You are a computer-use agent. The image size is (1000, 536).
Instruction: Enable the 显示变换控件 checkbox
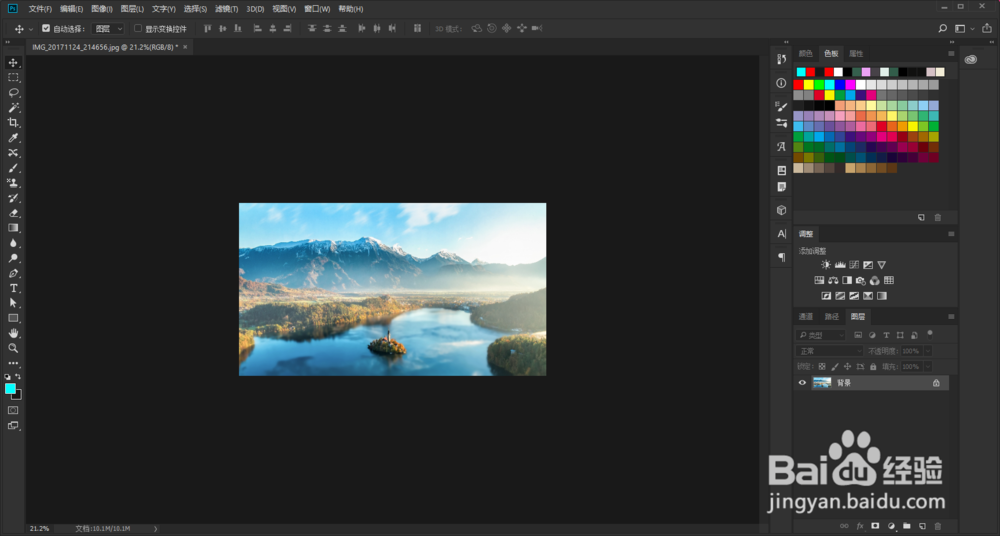click(138, 28)
